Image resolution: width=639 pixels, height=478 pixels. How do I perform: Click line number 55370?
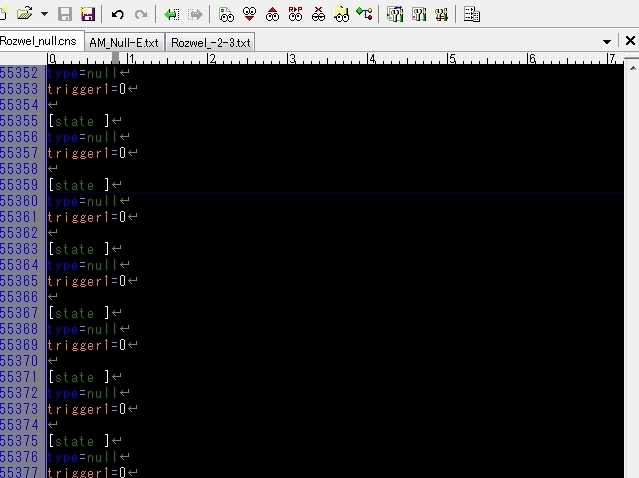(x=19, y=361)
